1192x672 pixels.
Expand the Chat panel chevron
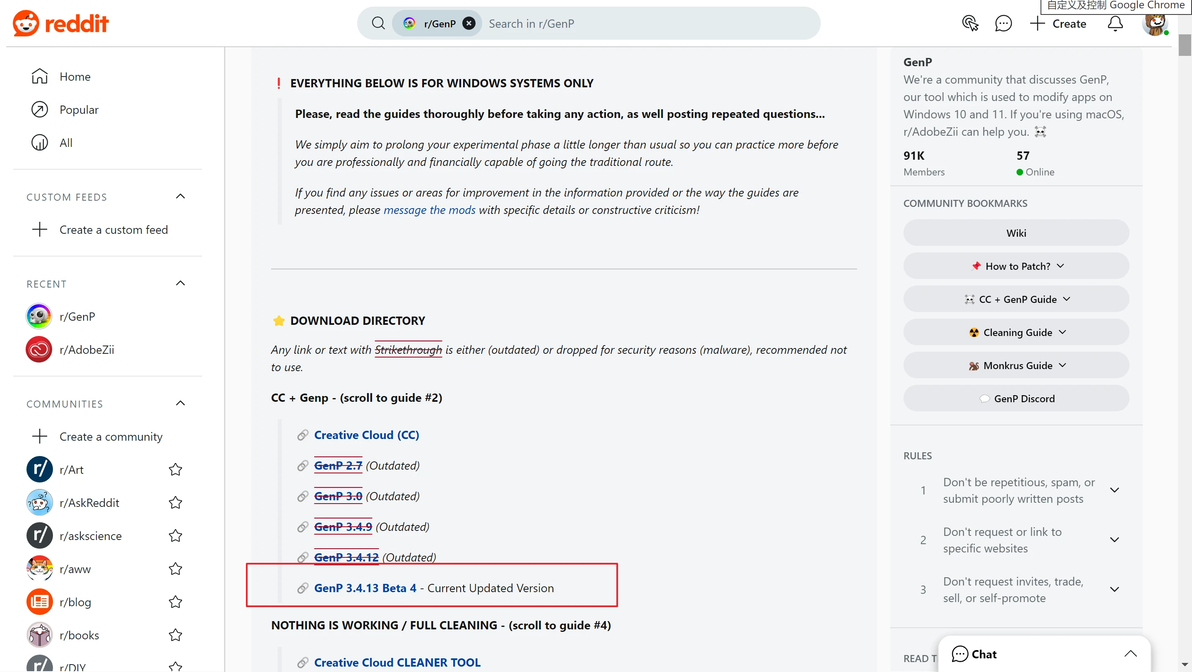(1130, 654)
